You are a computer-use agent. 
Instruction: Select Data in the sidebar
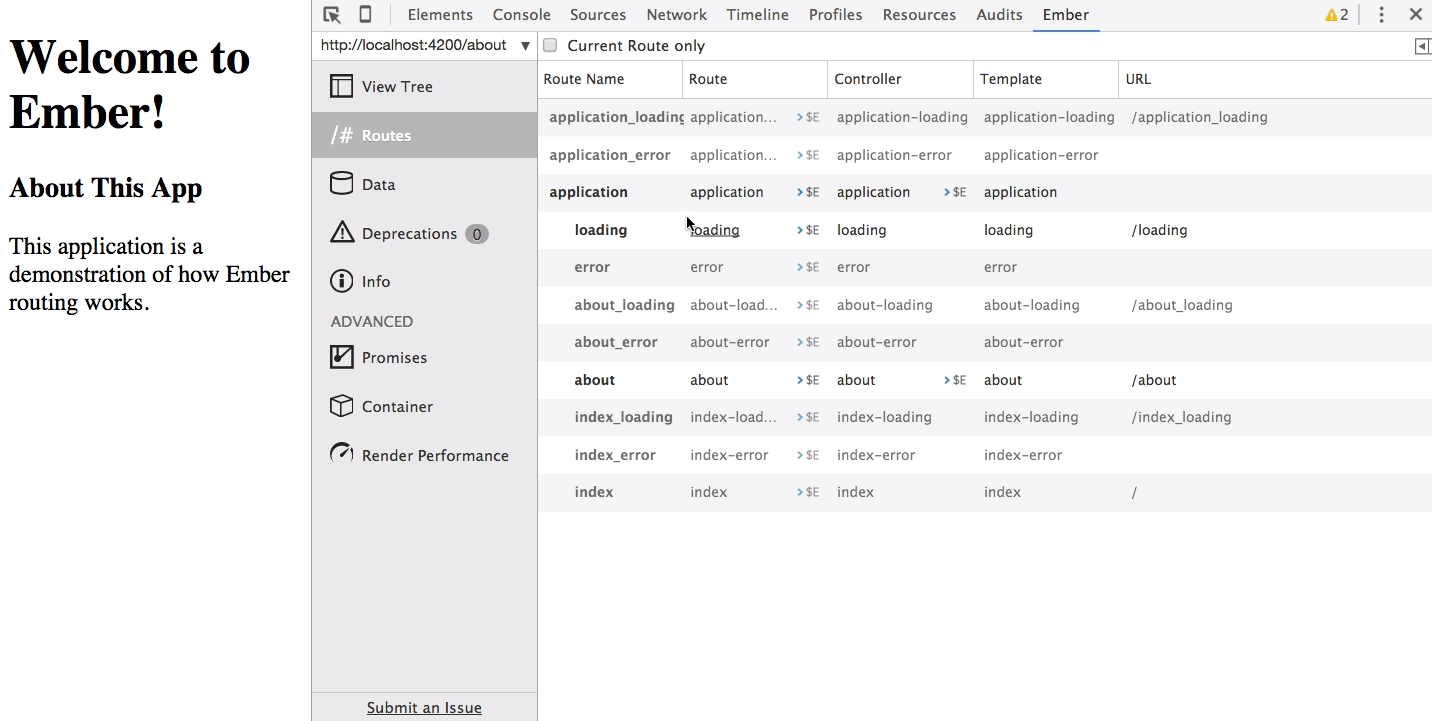pyautogui.click(x=424, y=184)
